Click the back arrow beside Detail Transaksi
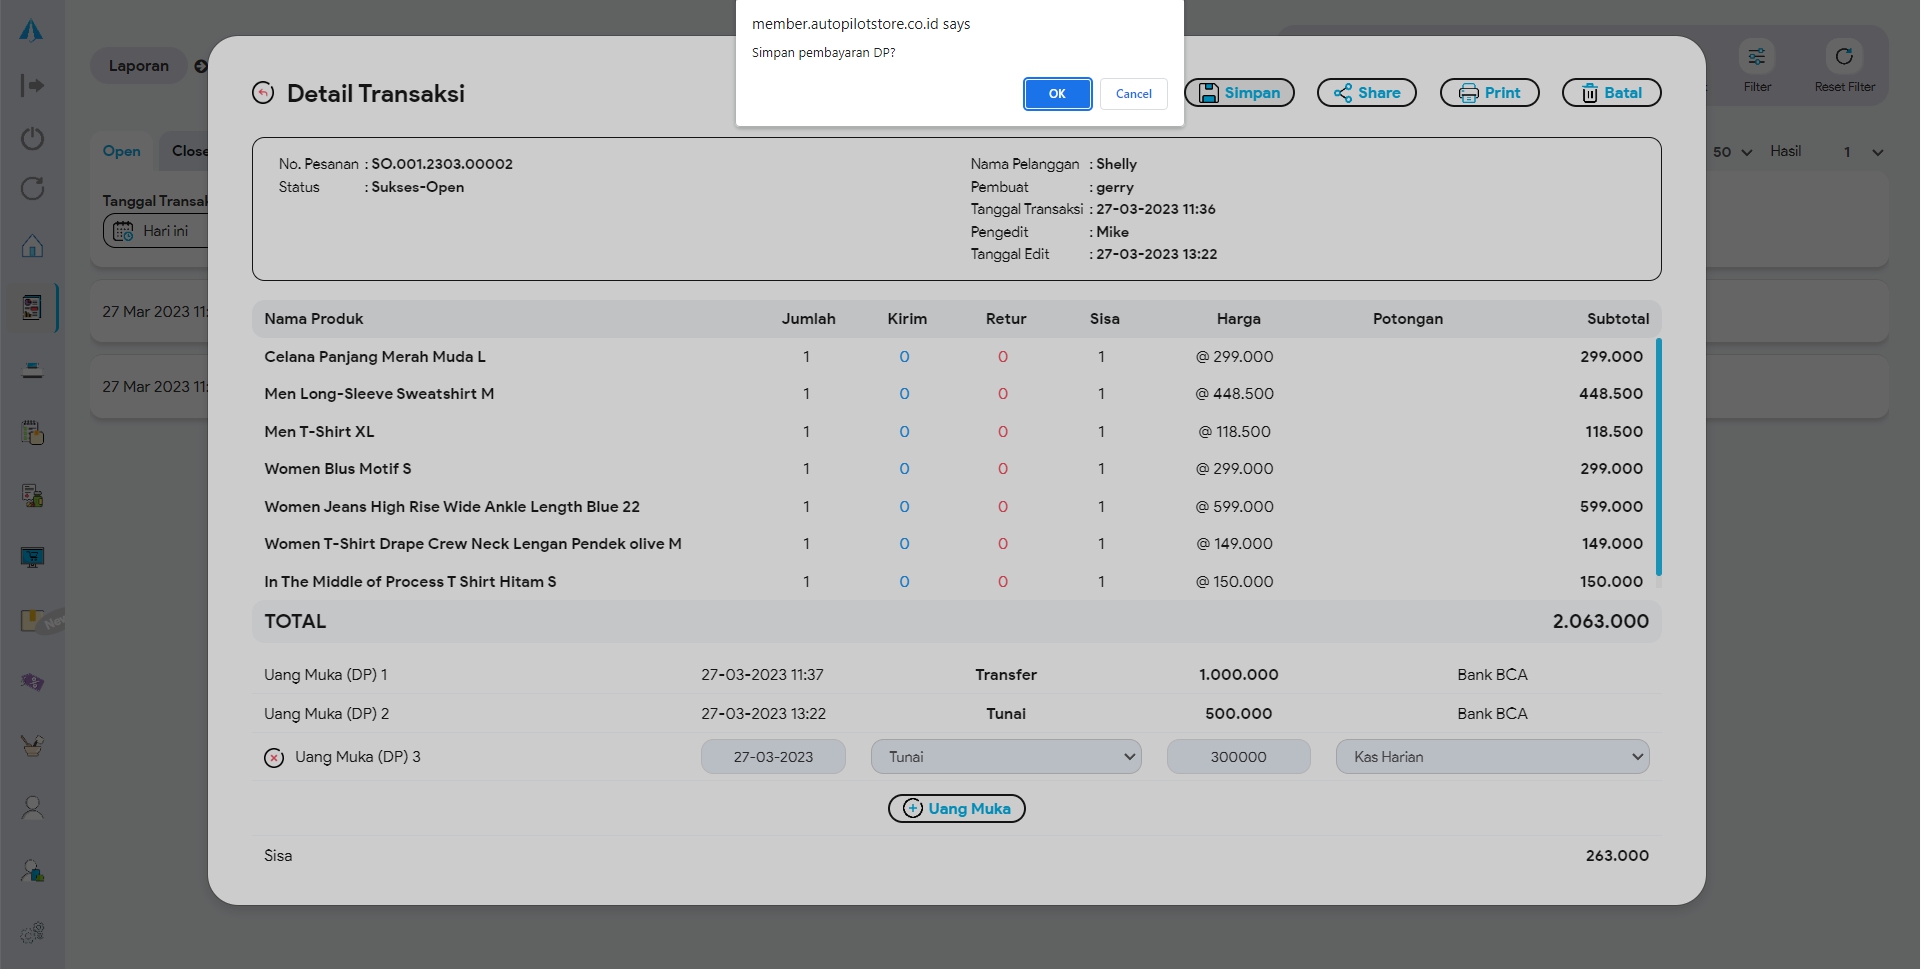The width and height of the screenshot is (1921, 969). point(263,93)
